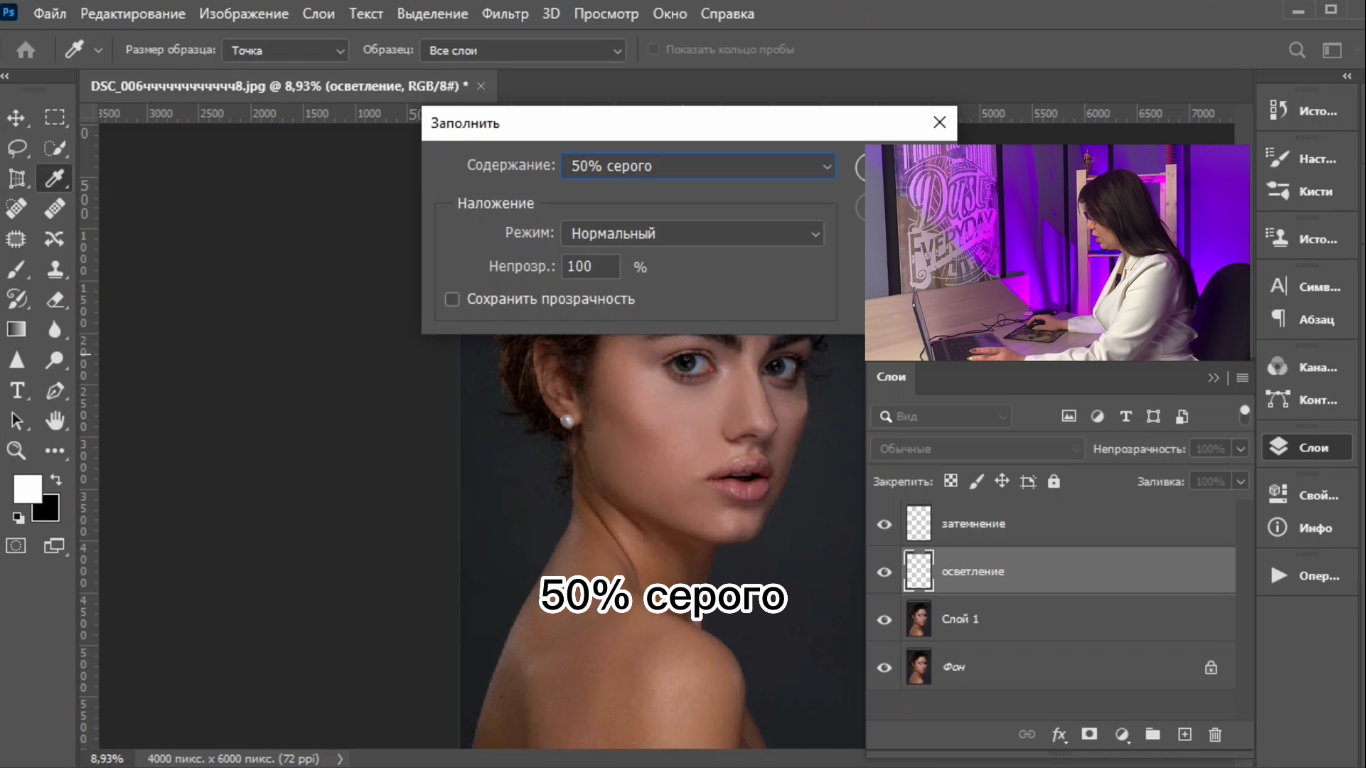Open Заливка slider dropdown arrow

point(1241,481)
